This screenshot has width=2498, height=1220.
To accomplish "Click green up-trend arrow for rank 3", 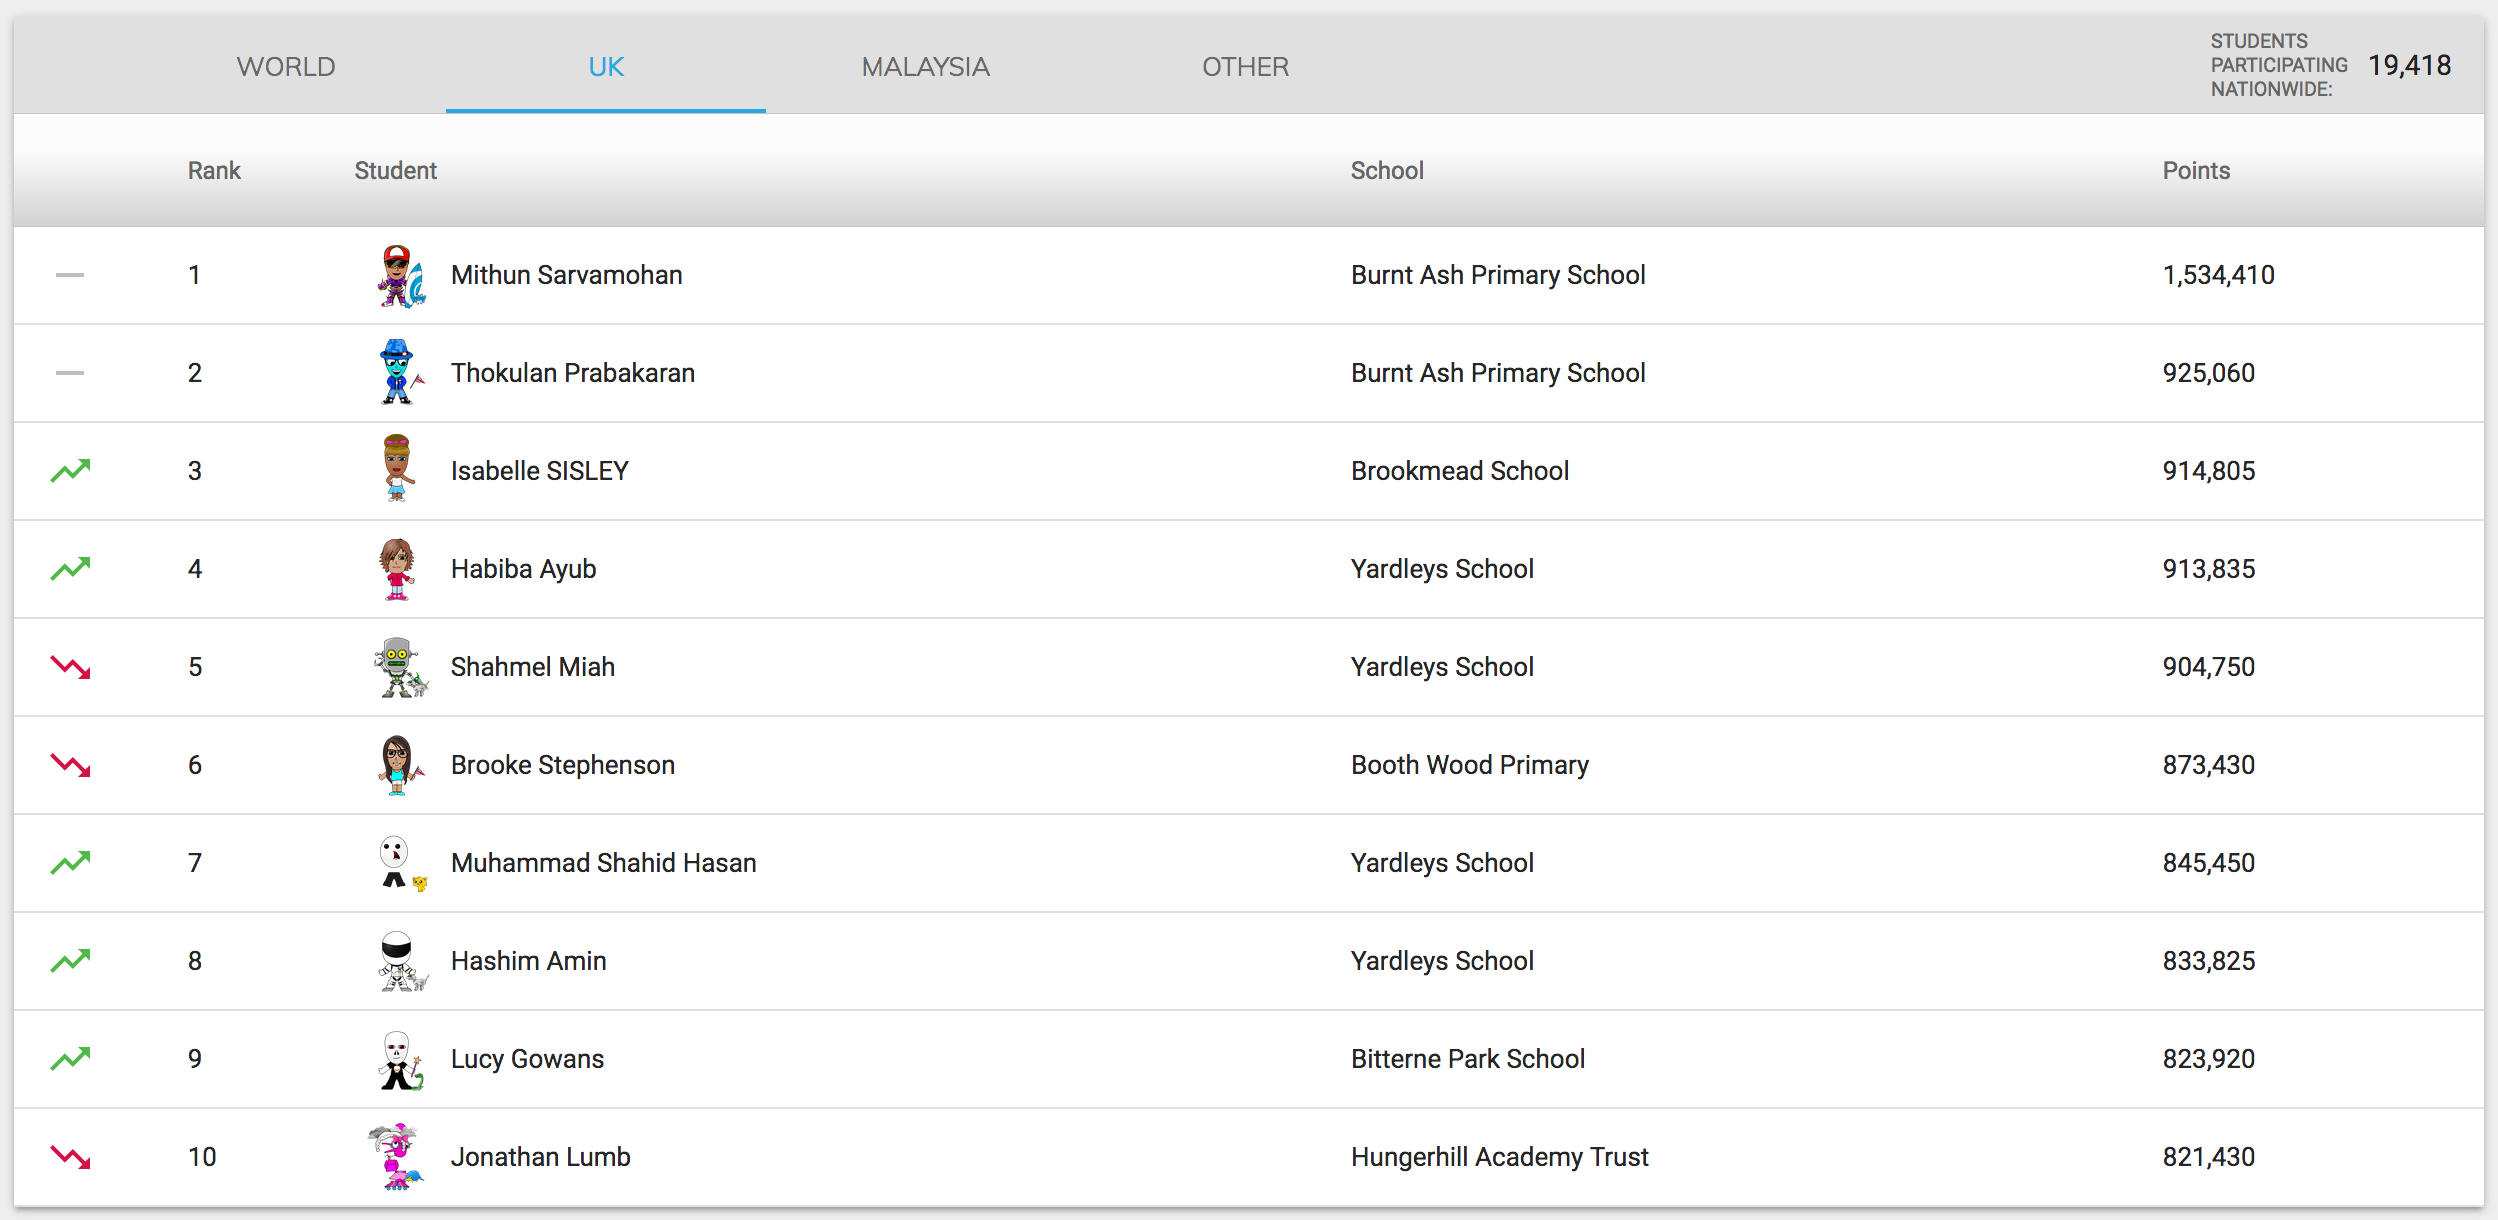I will click(x=70, y=471).
